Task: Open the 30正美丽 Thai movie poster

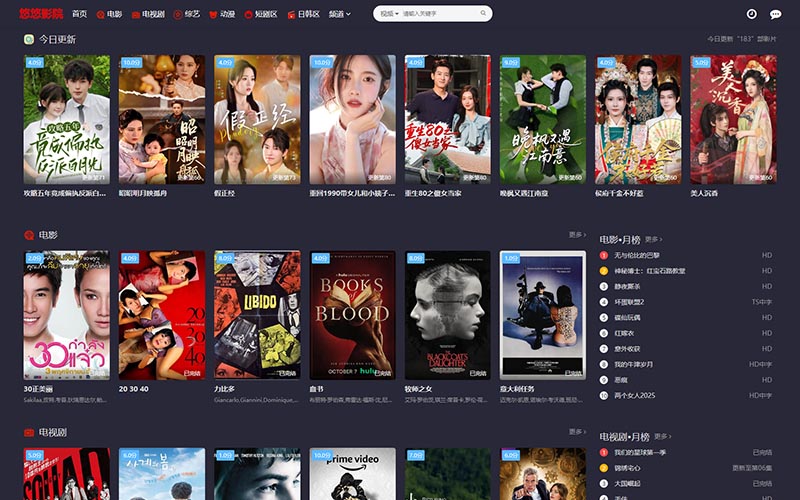Action: tap(66, 315)
